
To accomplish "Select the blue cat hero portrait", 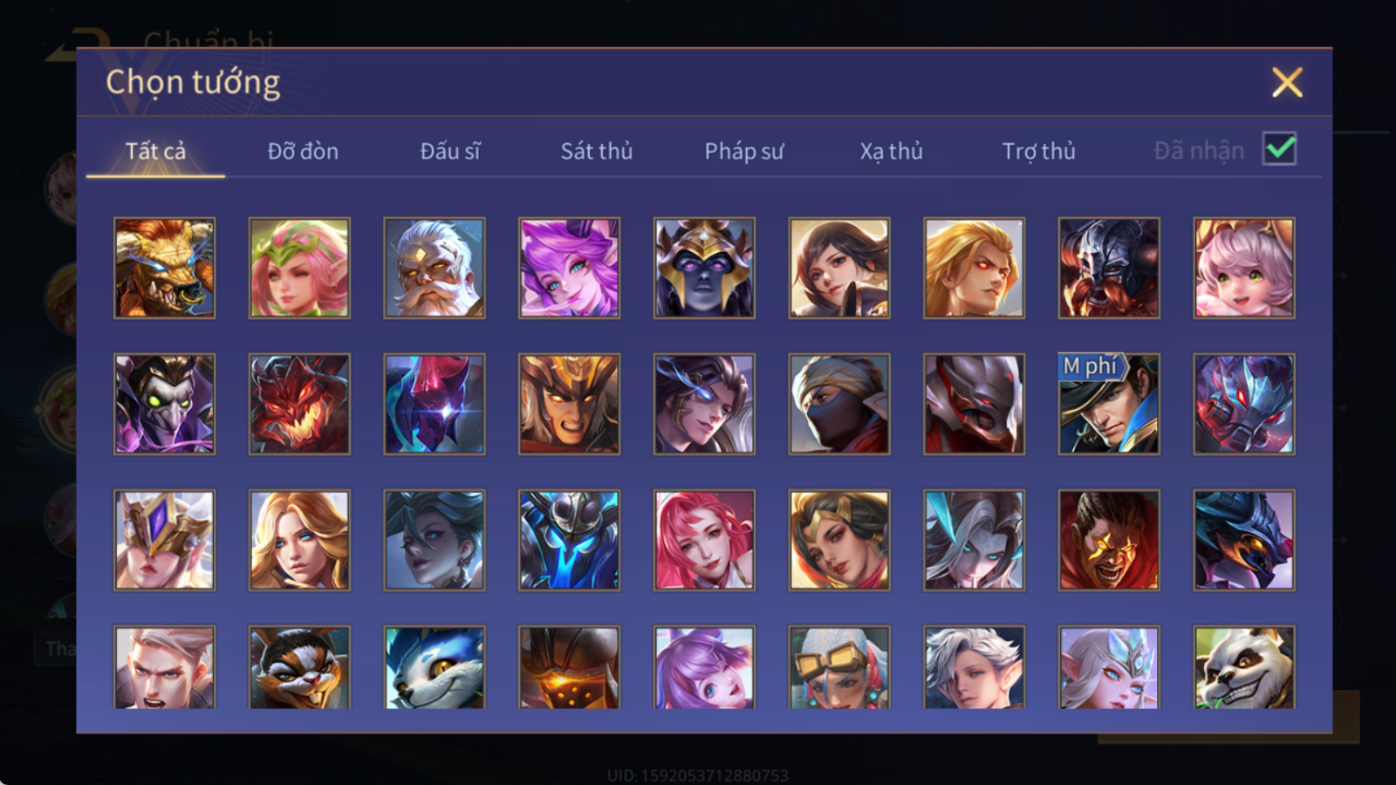I will [x=434, y=667].
